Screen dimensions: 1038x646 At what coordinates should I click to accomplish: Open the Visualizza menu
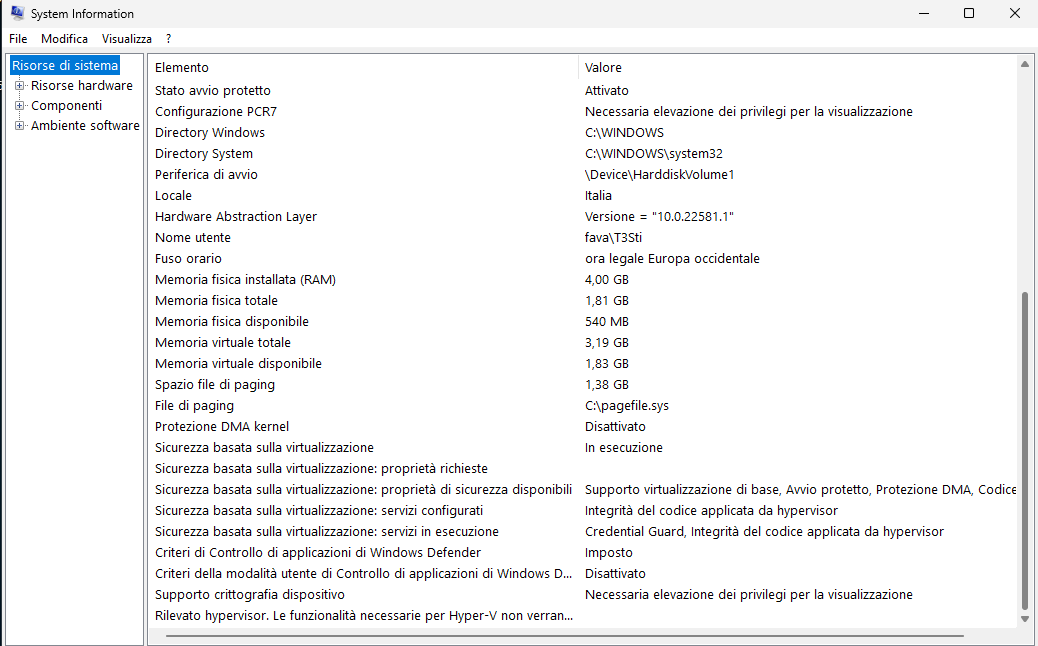[x=126, y=39]
